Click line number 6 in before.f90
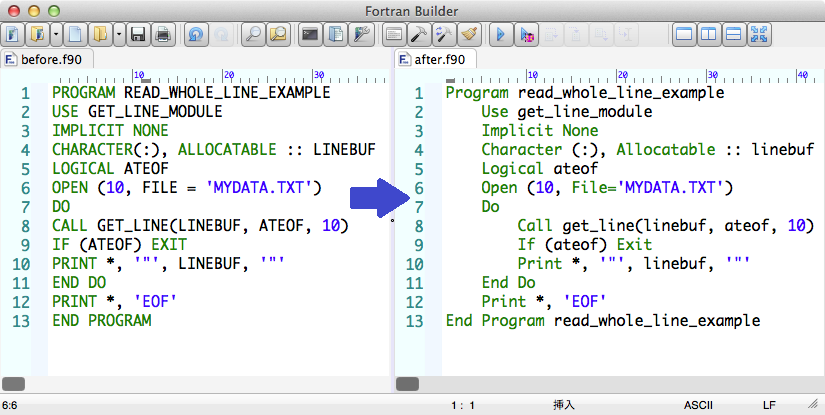 (x=24, y=188)
